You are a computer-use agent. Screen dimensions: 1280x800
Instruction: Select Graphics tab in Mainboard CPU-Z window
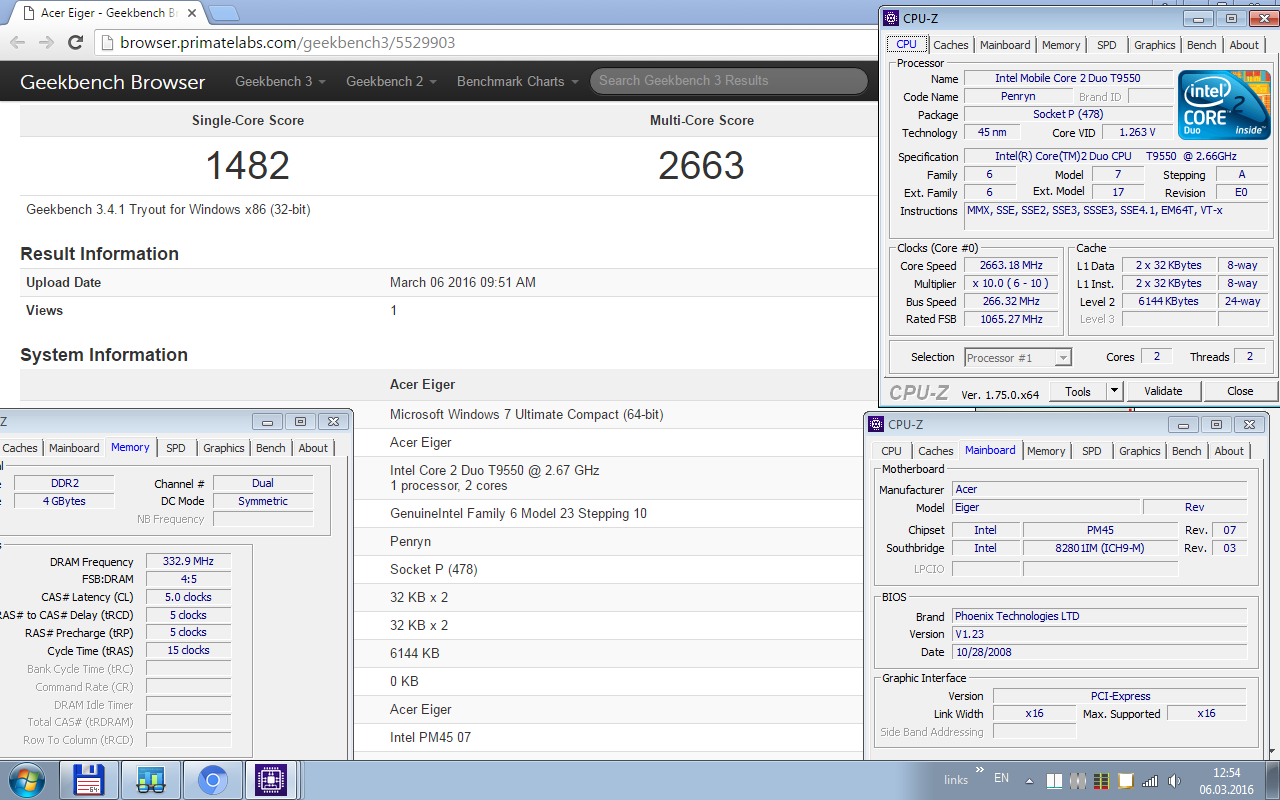point(1140,451)
